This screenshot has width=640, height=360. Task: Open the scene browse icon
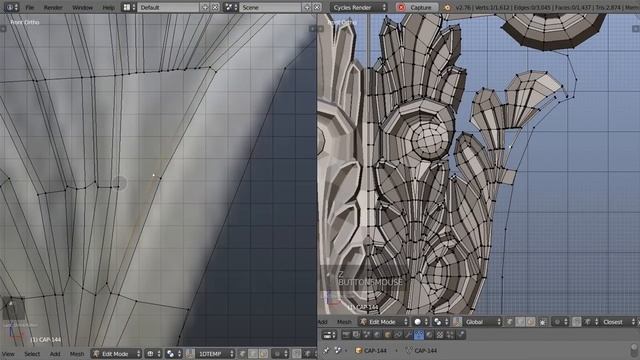(x=231, y=7)
